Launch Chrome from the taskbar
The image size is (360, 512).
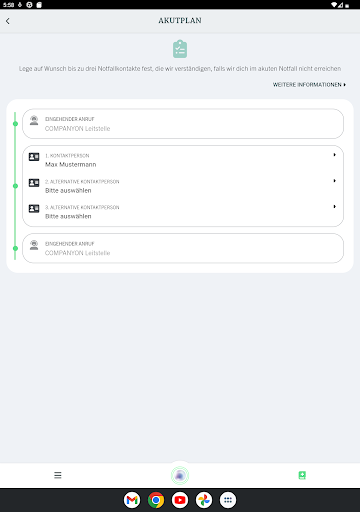coord(156,500)
